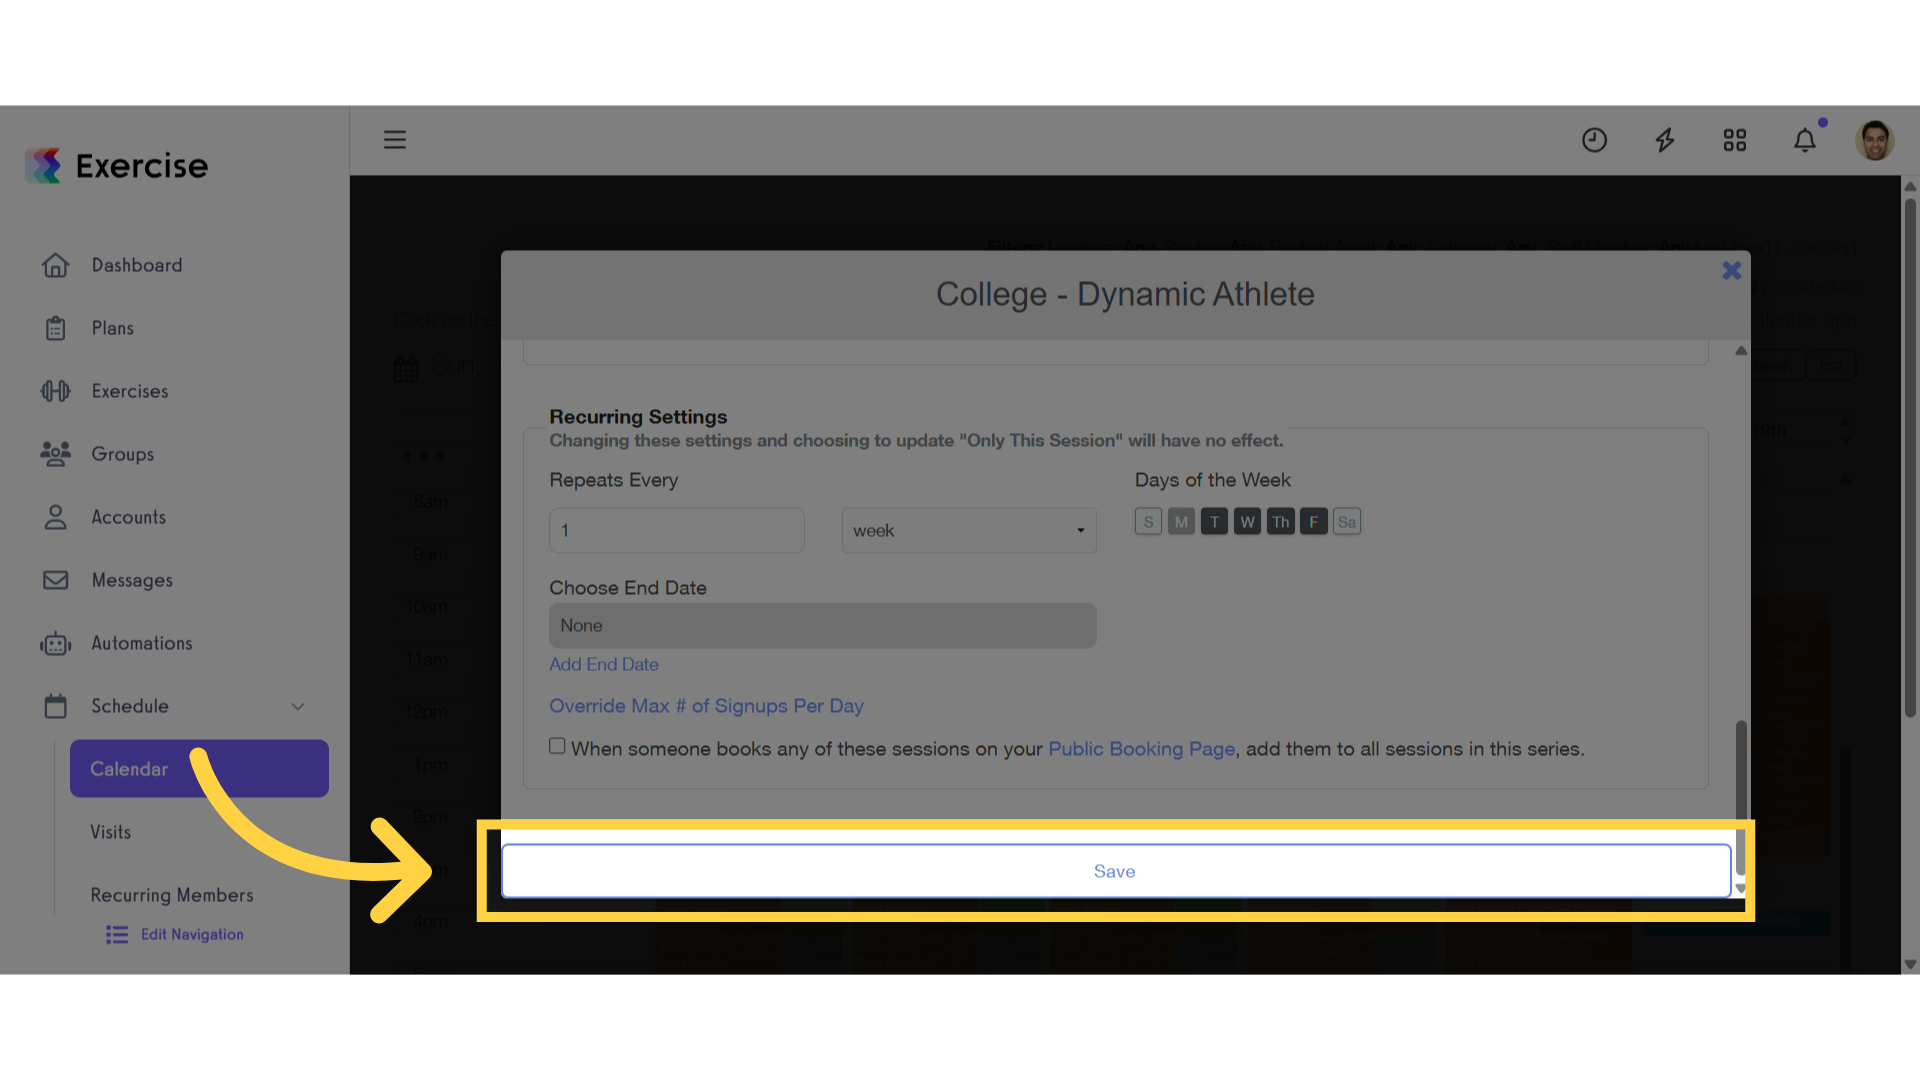Open the notifications bell icon
This screenshot has height=1080, width=1920.
coord(1805,140)
